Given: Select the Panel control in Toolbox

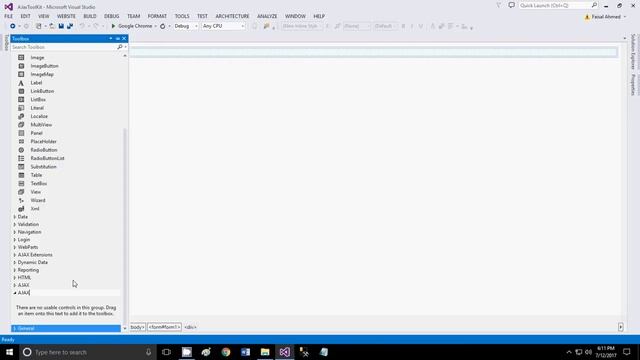Looking at the screenshot, I should pyautogui.click(x=36, y=133).
